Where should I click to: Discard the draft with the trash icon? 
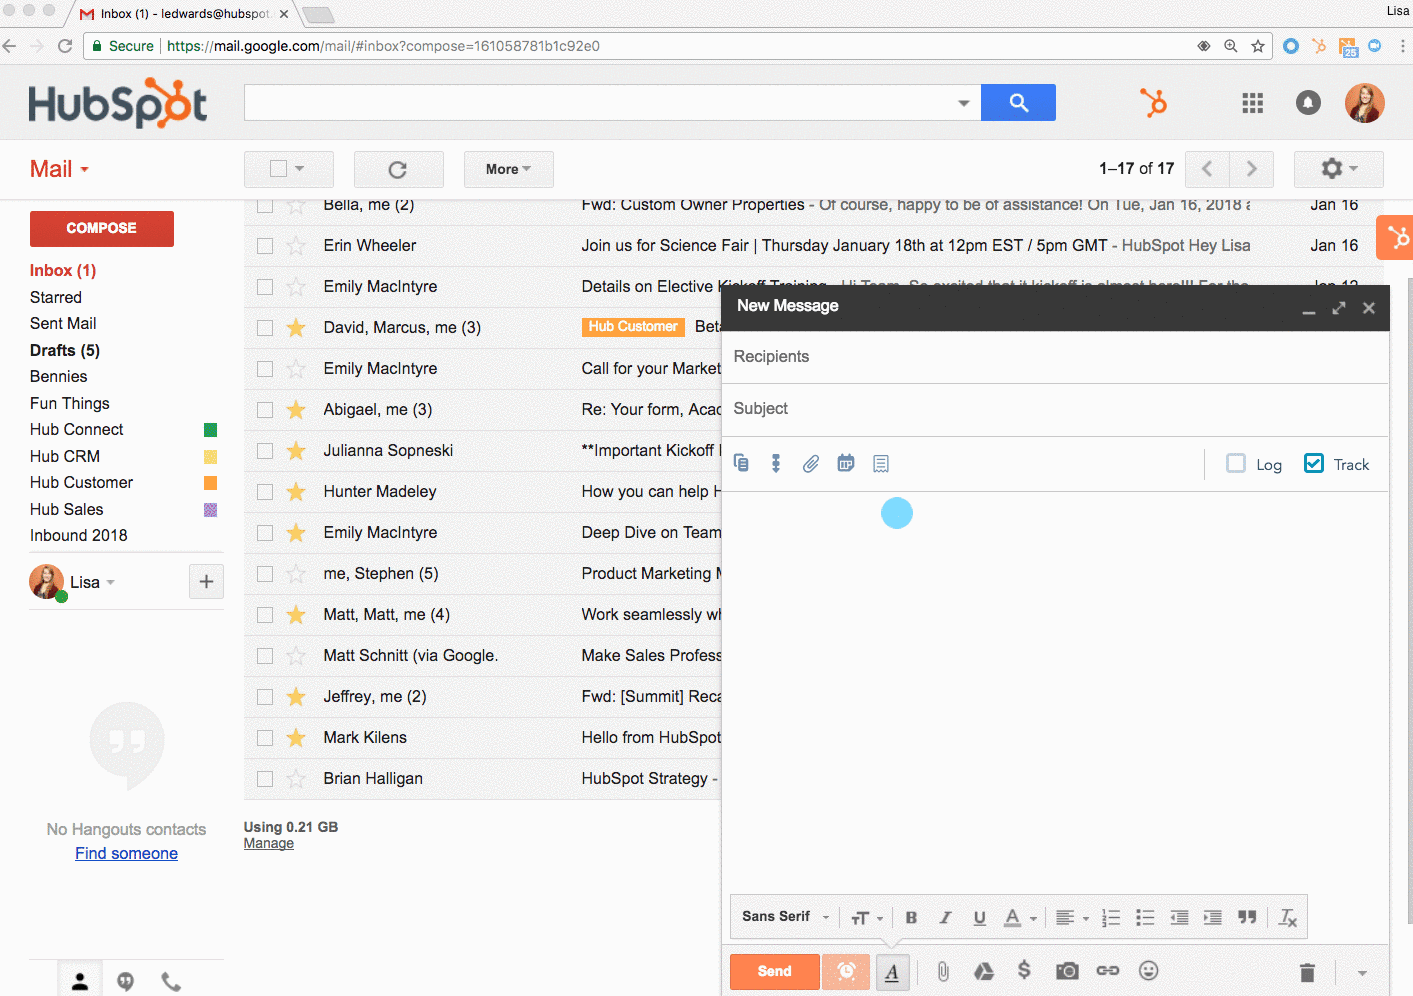(x=1307, y=970)
